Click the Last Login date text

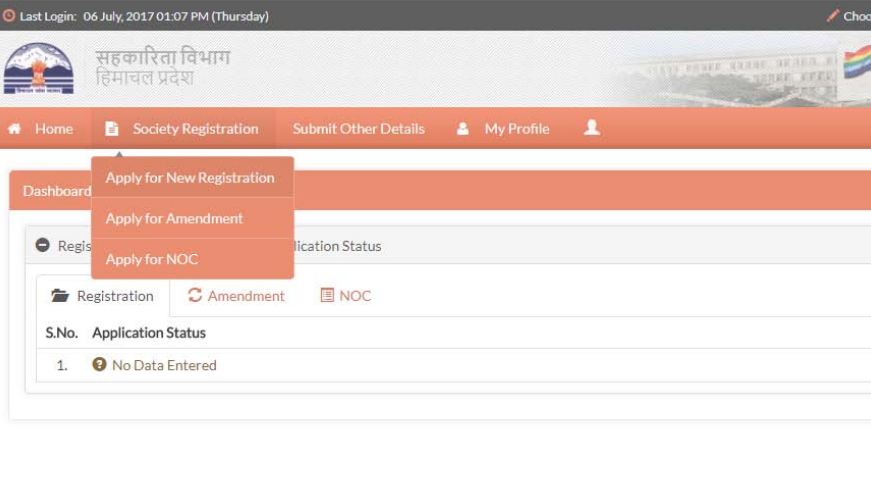point(176,16)
